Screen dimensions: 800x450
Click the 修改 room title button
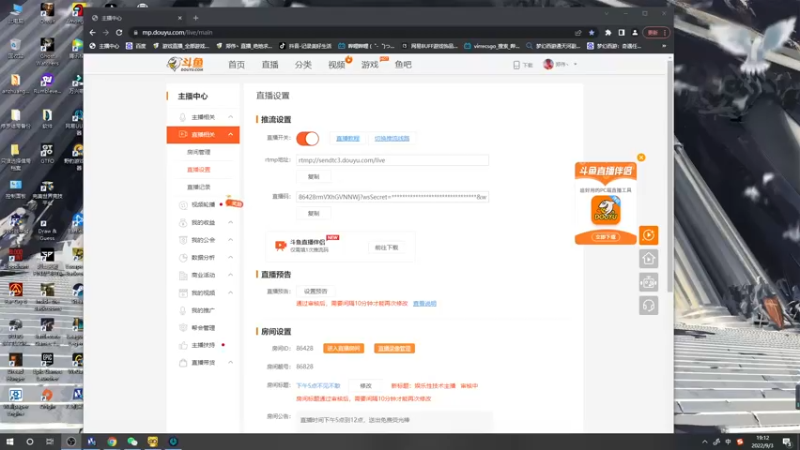(366, 386)
